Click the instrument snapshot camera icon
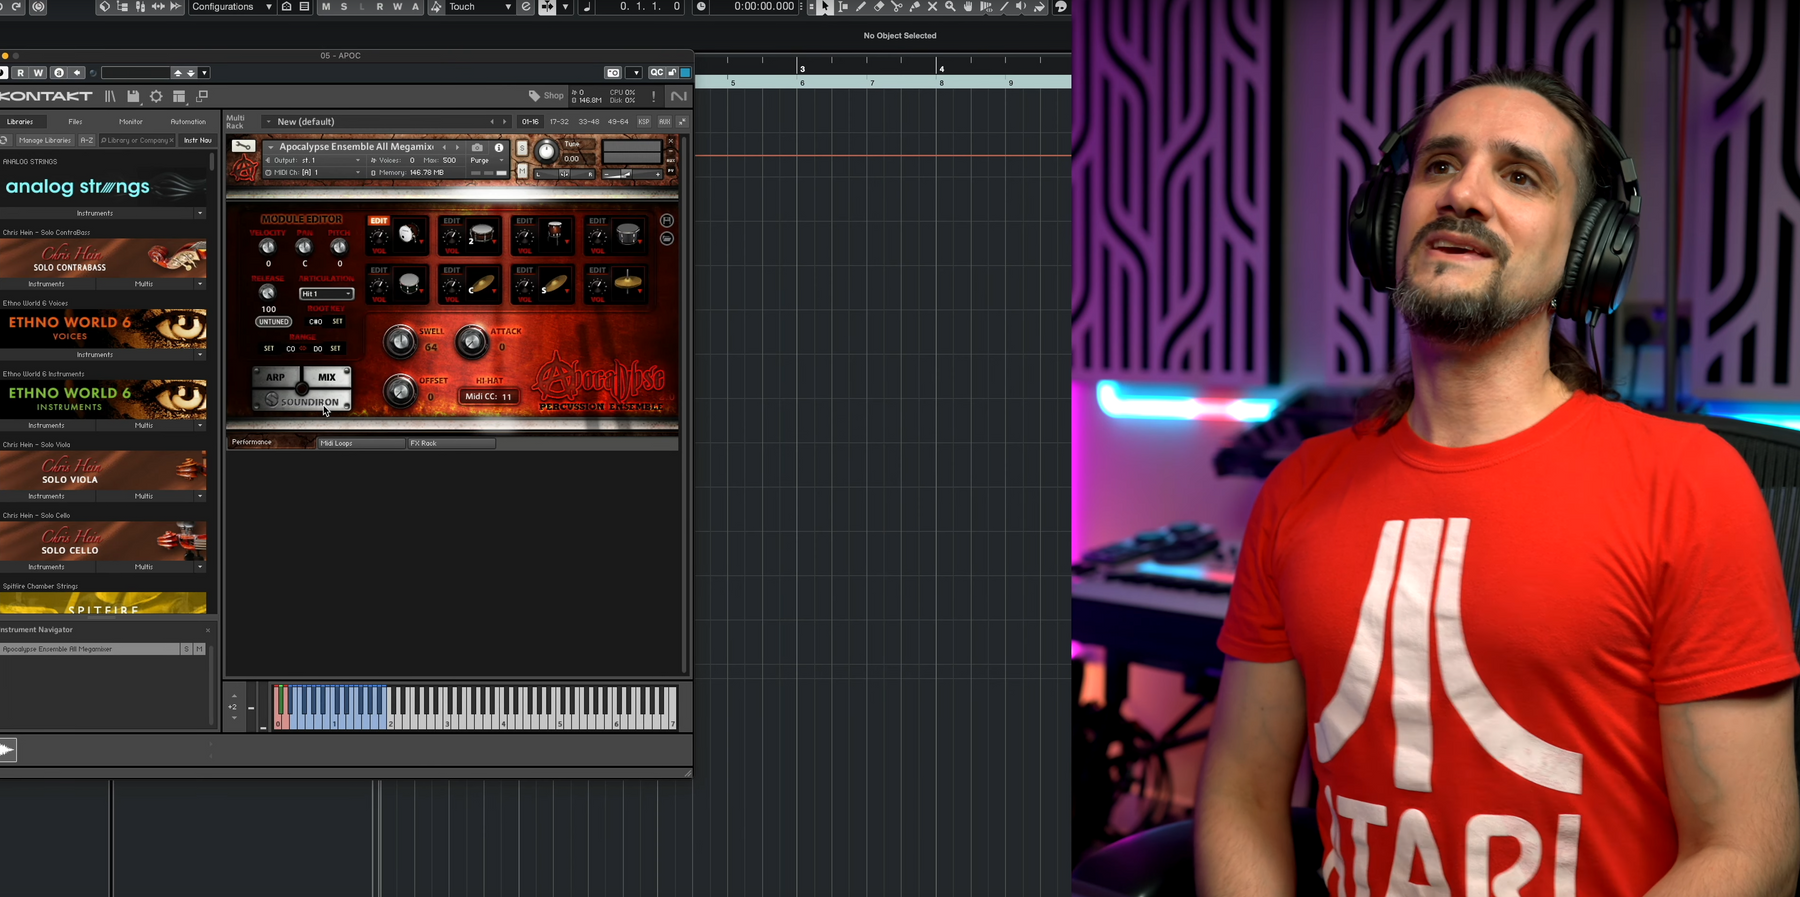Viewport: 1800px width, 897px height. point(477,147)
